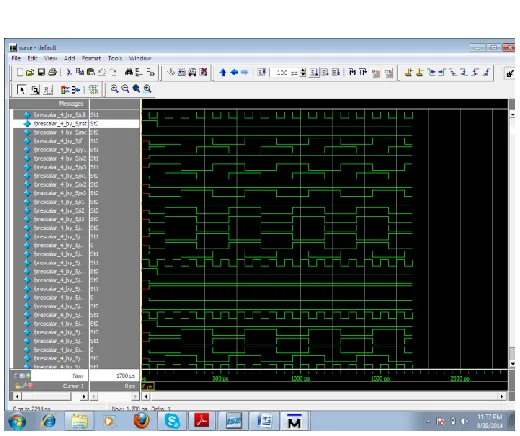
Task: Open the View menu
Action: coord(51,58)
